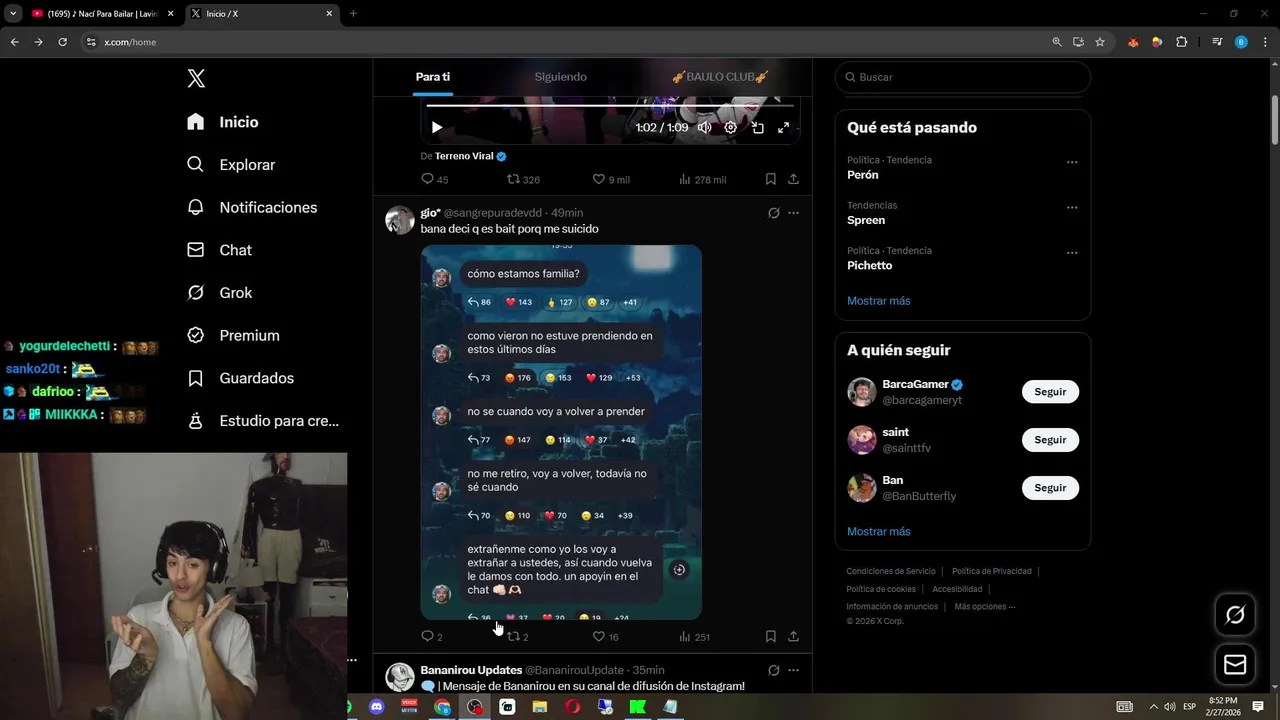Reload the page in Chrome
Viewport: 1280px width, 720px height.
tap(62, 42)
